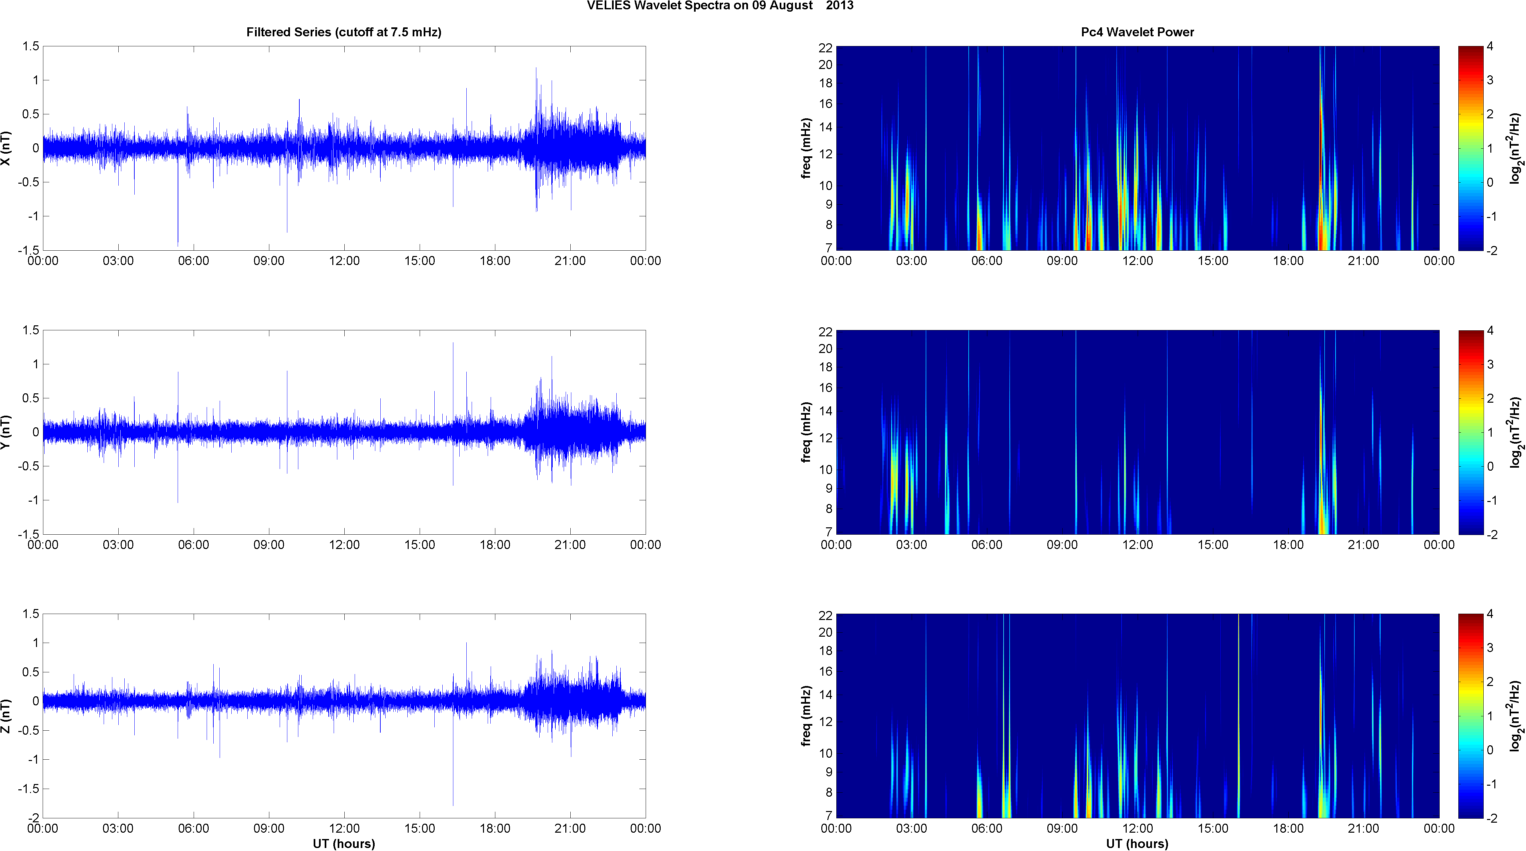Click the 18:00 tick under top spectrogram
Screen dimensions: 1526x851
pos(1288,261)
